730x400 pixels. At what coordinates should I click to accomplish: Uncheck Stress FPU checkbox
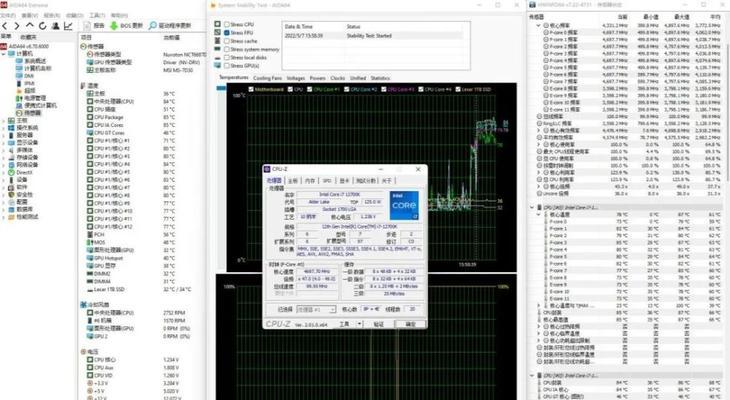coord(227,33)
